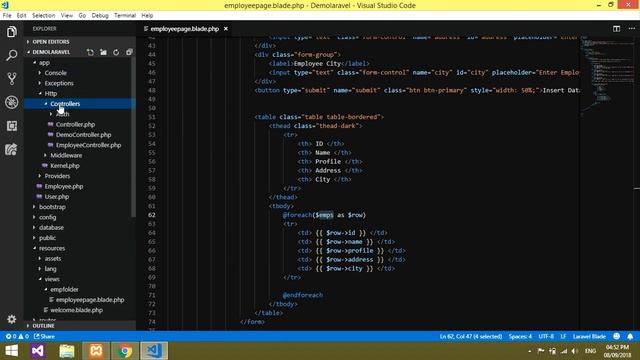Open the Explorer view in activity bar
The width and height of the screenshot is (640, 360).
(x=11, y=32)
